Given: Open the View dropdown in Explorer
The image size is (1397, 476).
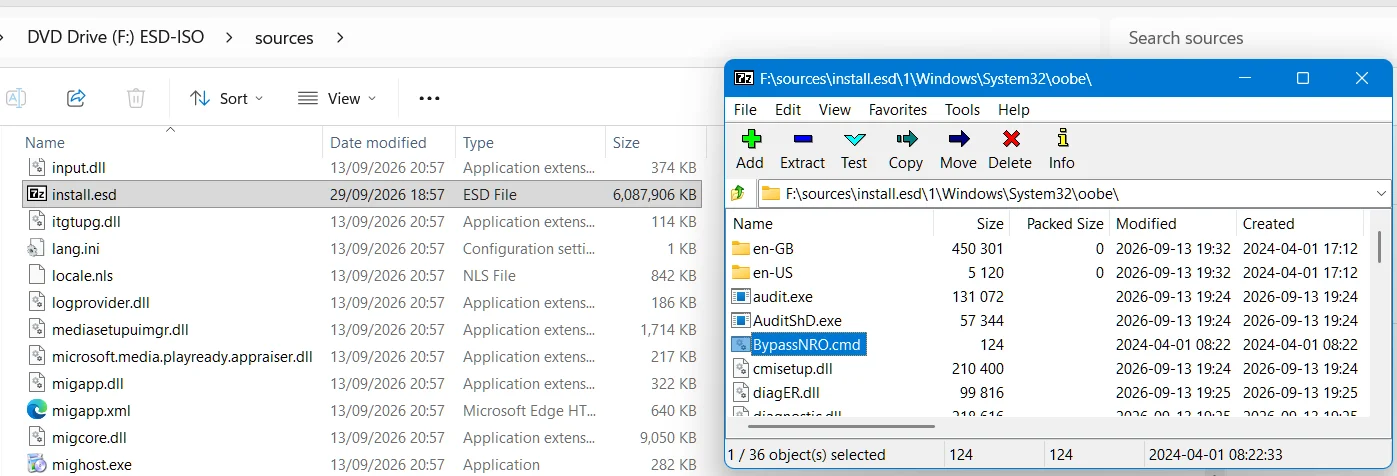Looking at the screenshot, I should point(338,98).
